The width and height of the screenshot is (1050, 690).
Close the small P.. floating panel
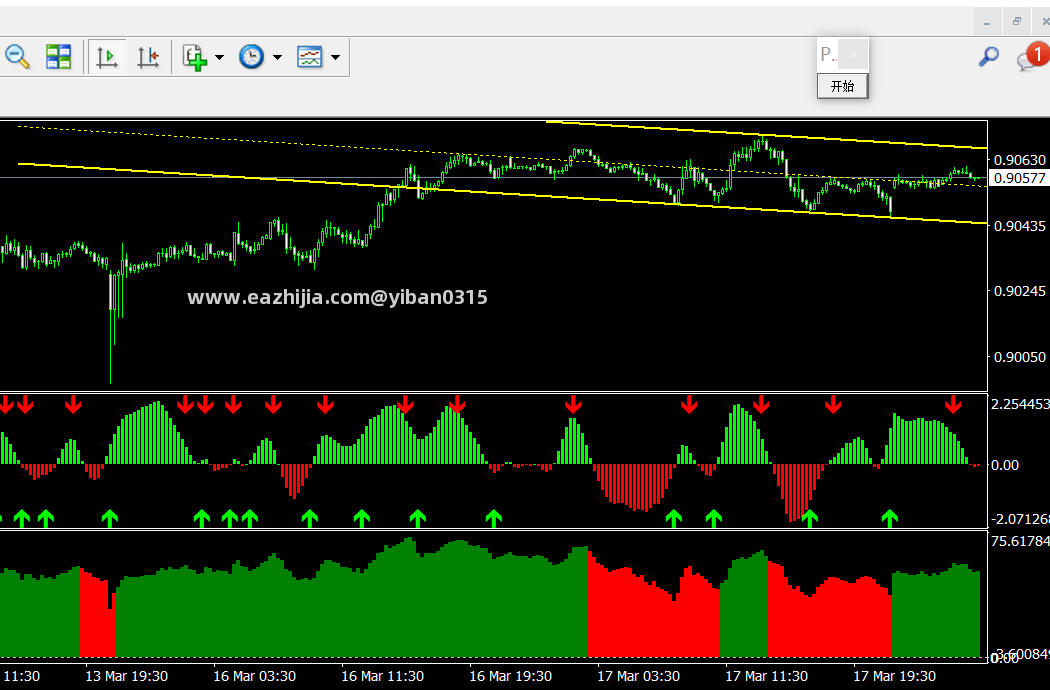coord(853,55)
